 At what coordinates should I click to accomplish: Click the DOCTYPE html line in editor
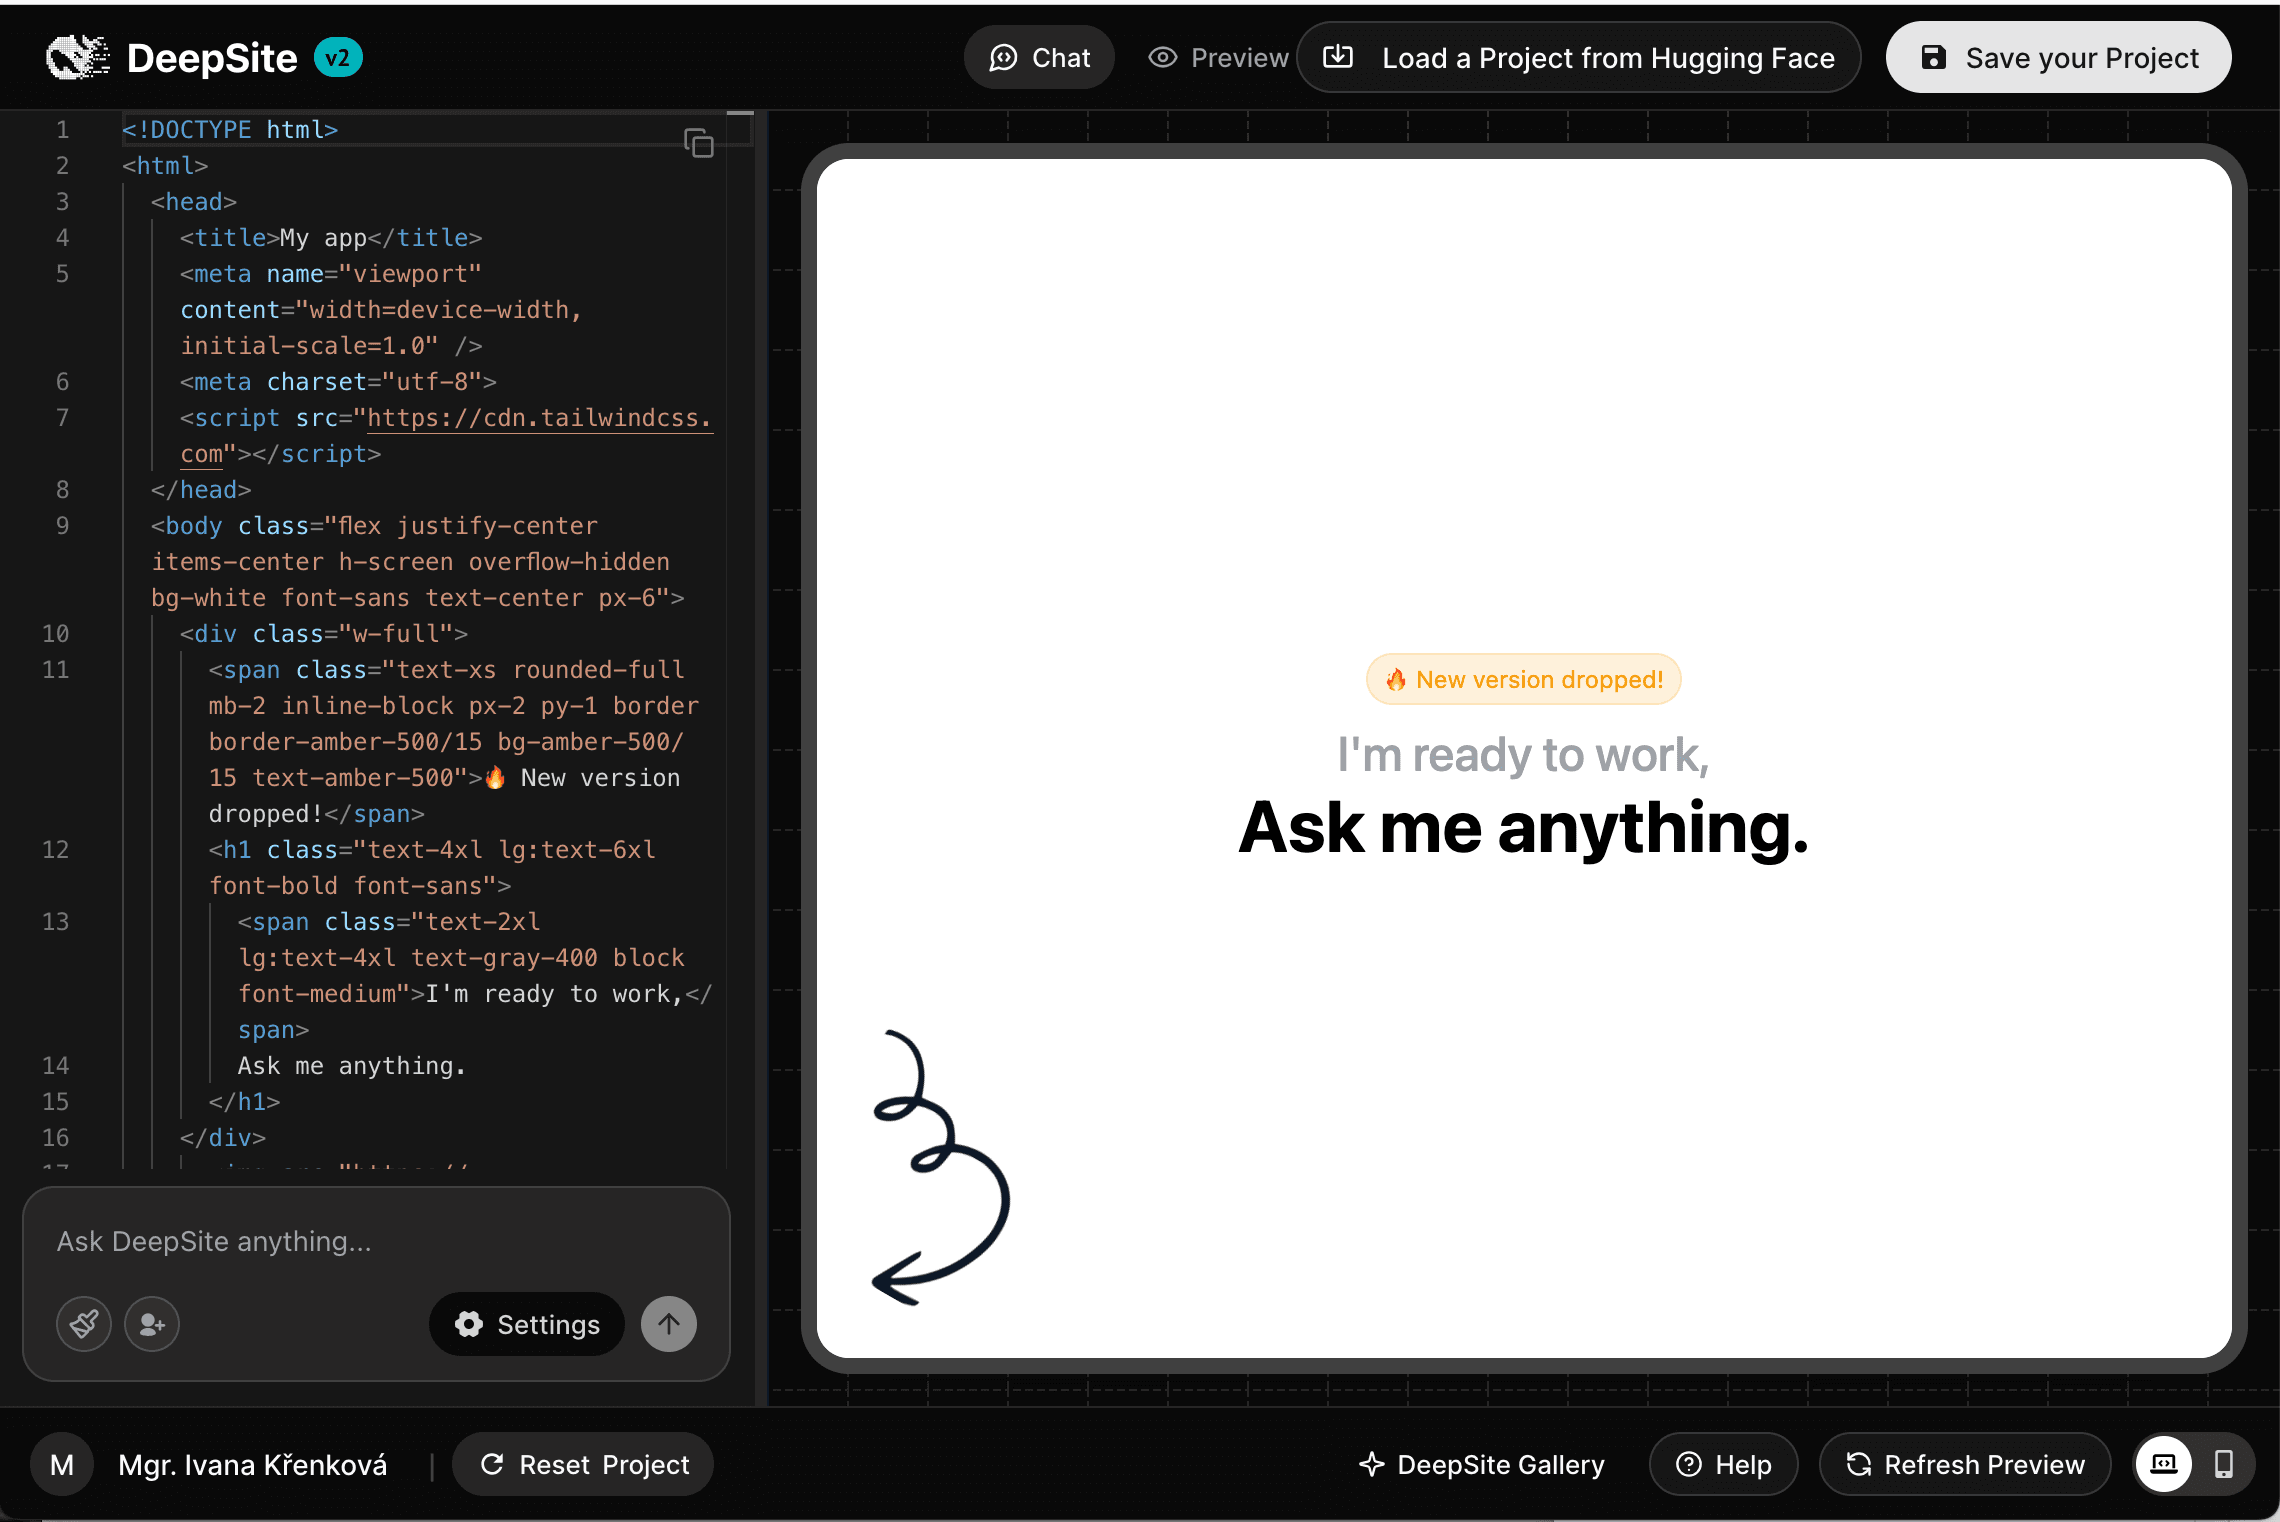(230, 130)
